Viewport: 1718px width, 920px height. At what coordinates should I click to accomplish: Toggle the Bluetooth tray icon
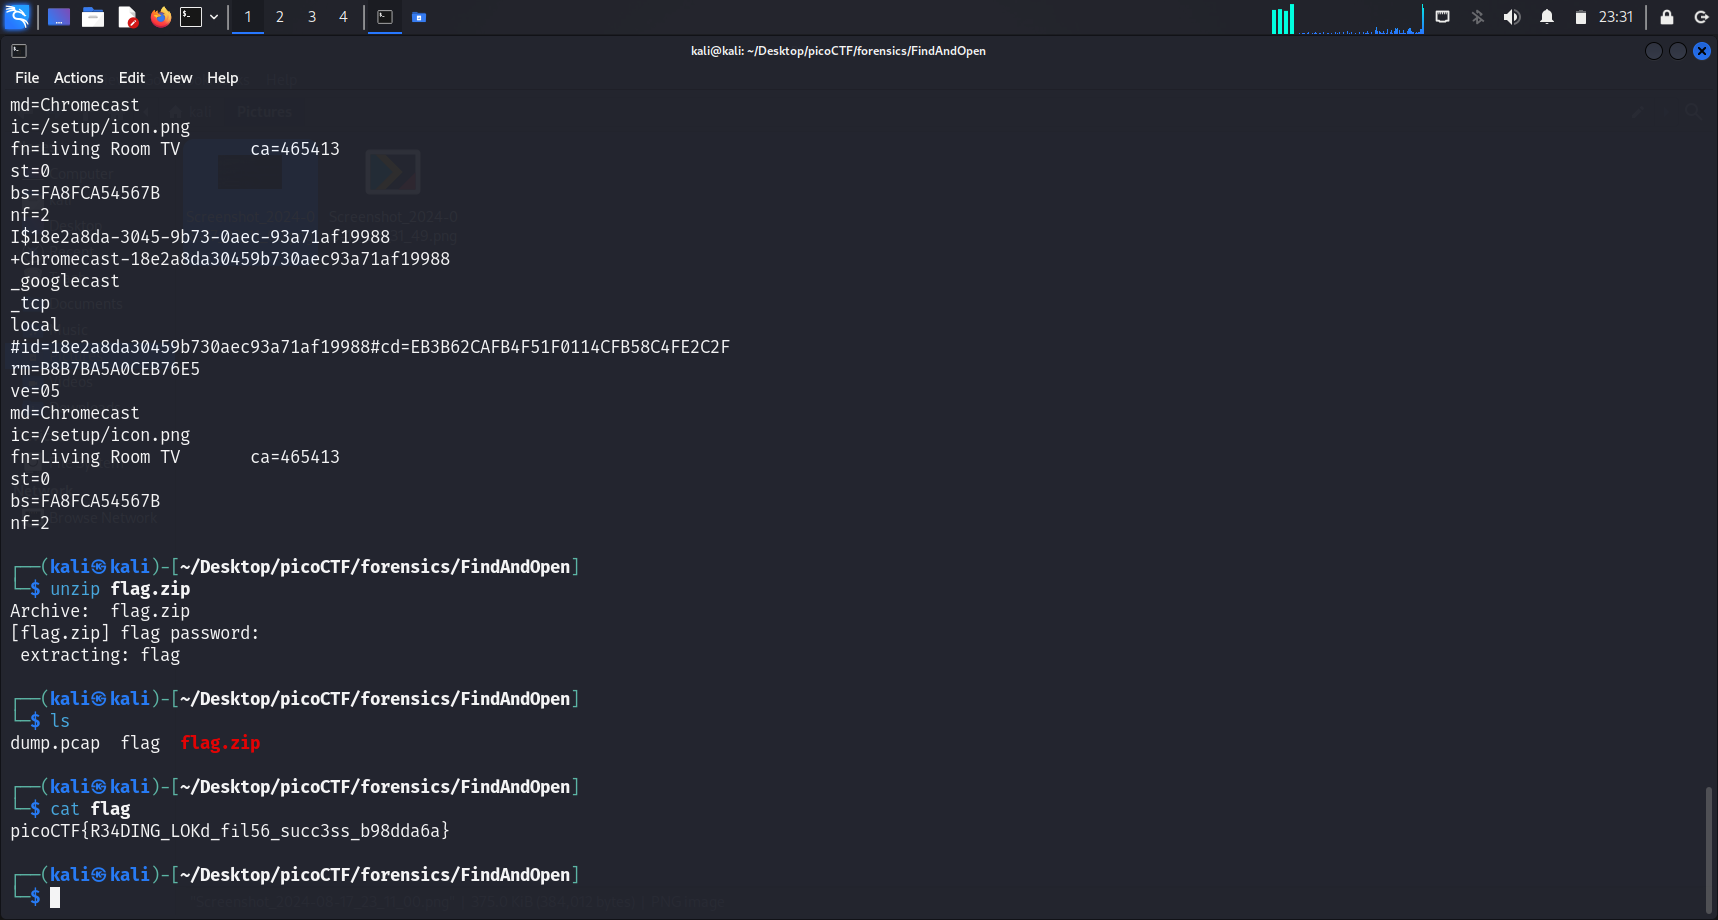click(x=1477, y=17)
